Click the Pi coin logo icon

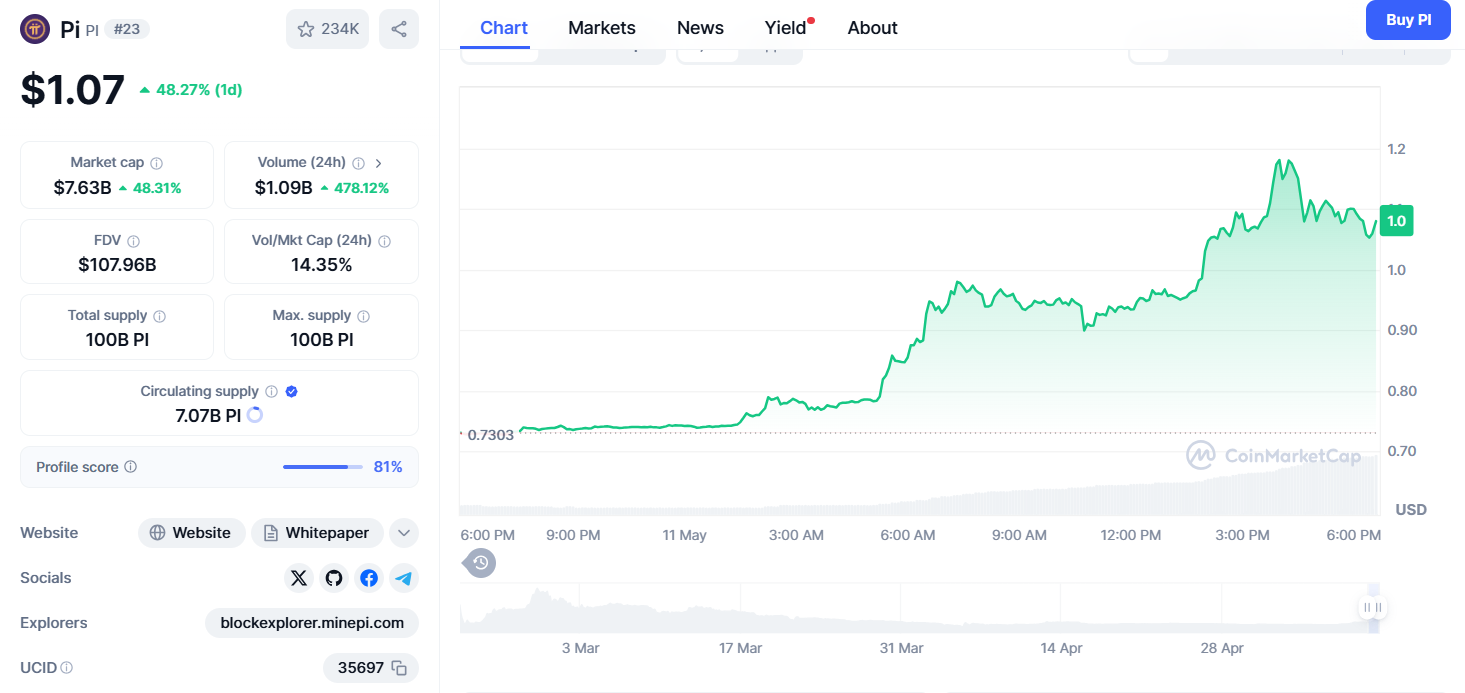[35, 29]
